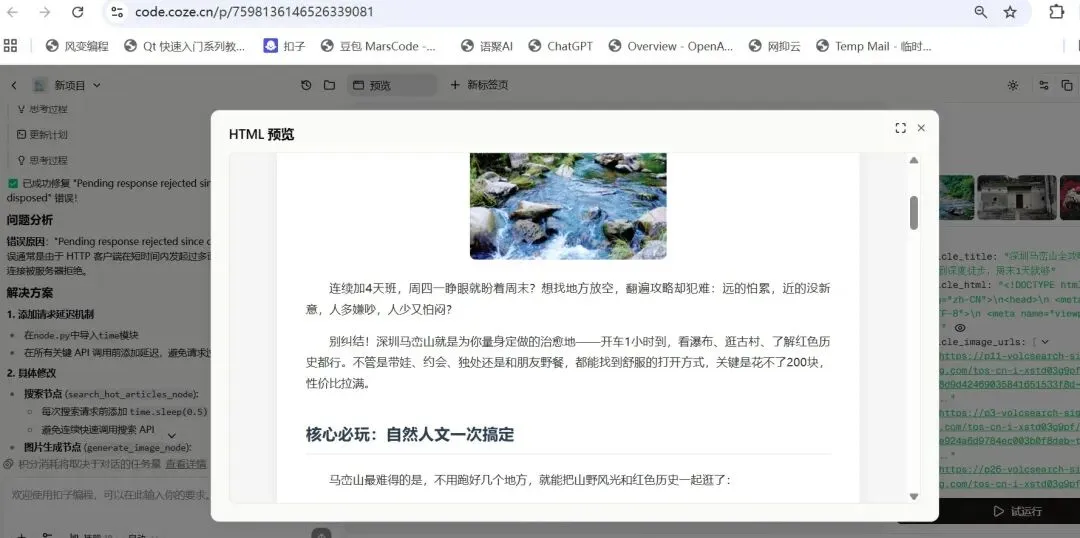Open the old village house thumbnail
The image size is (1080, 538).
click(1017, 198)
